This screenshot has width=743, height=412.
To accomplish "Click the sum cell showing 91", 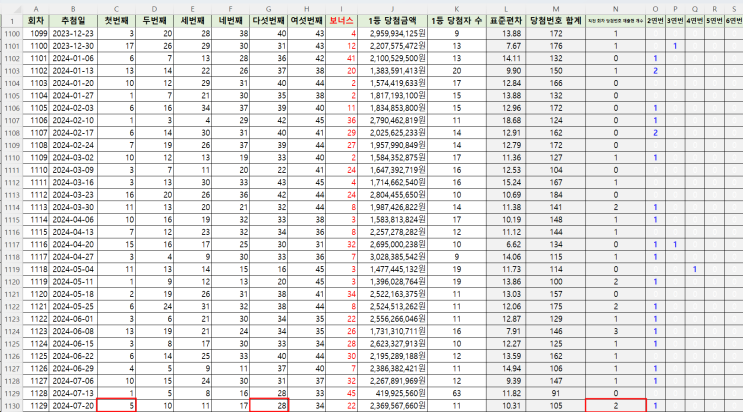I will pyautogui.click(x=555, y=394).
